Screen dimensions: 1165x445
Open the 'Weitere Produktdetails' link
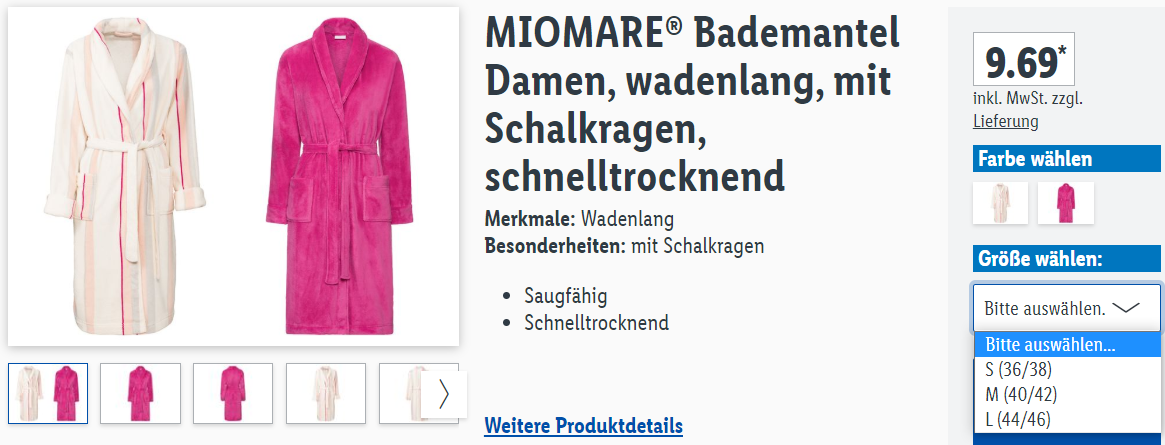point(583,426)
